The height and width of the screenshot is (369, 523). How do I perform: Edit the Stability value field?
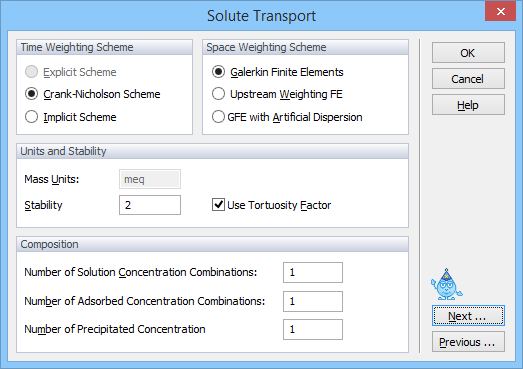tap(150, 205)
